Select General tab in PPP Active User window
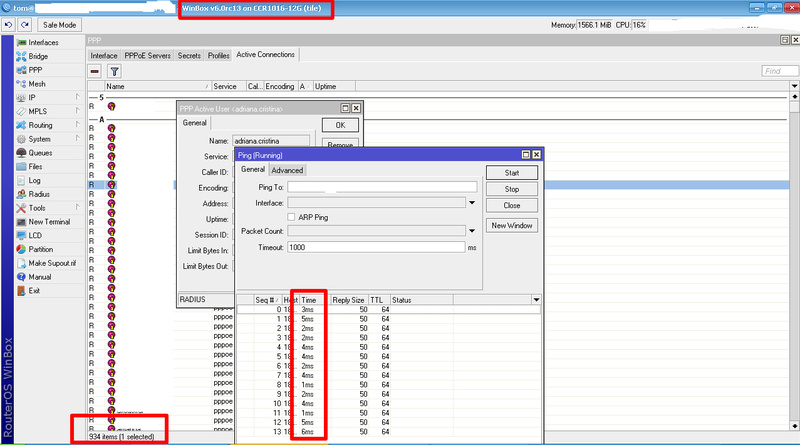800x445 pixels. 194,123
